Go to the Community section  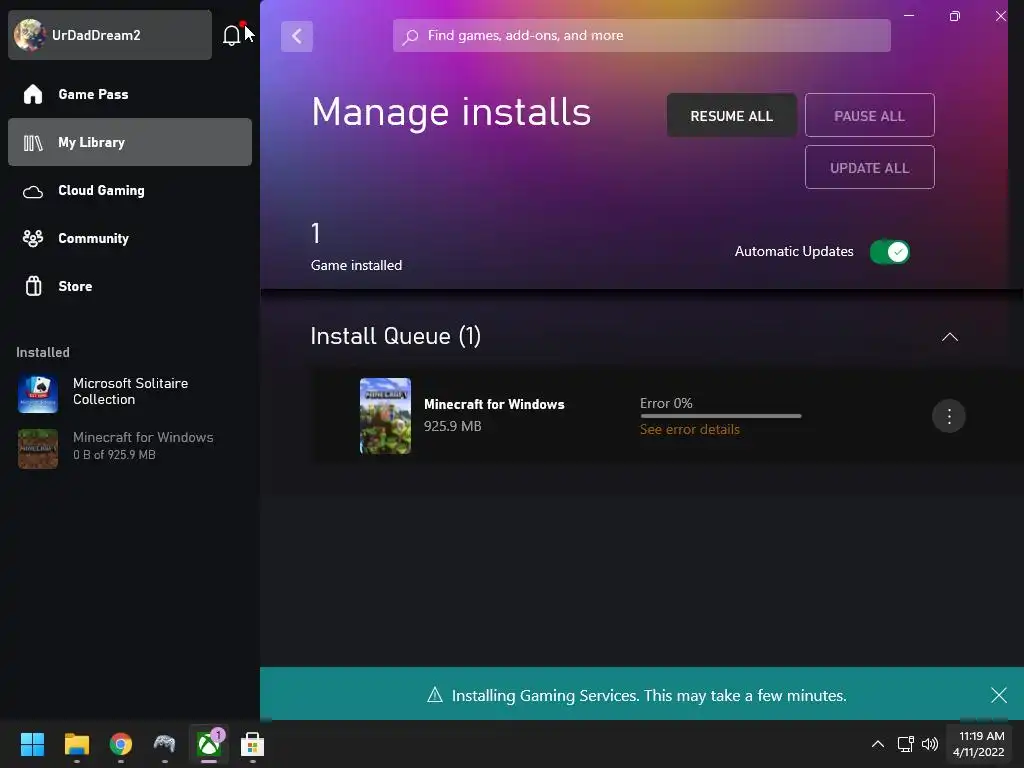(x=129, y=238)
